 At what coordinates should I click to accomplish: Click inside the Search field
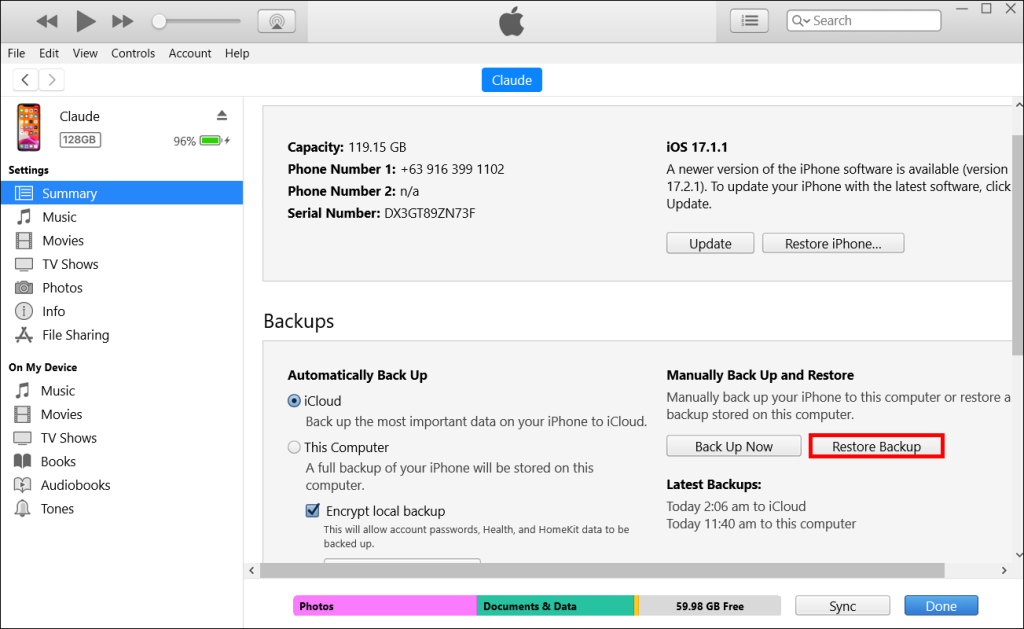click(x=870, y=20)
